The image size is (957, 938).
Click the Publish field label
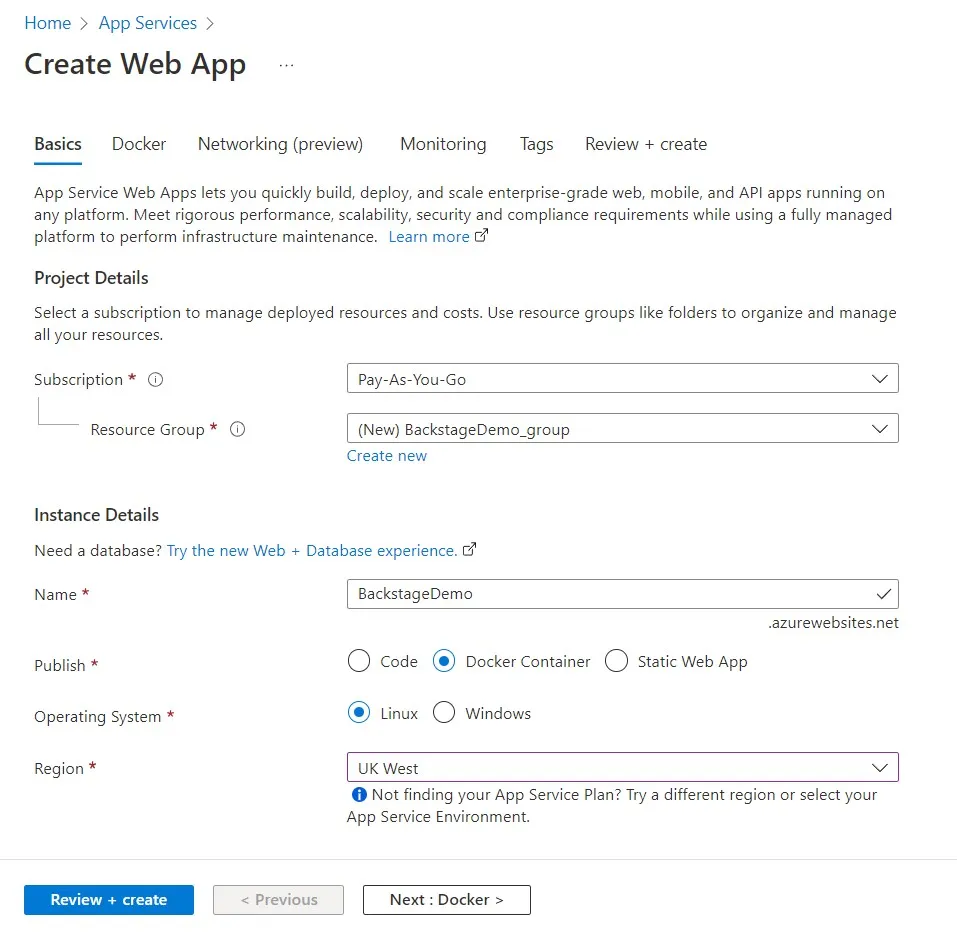coord(60,665)
